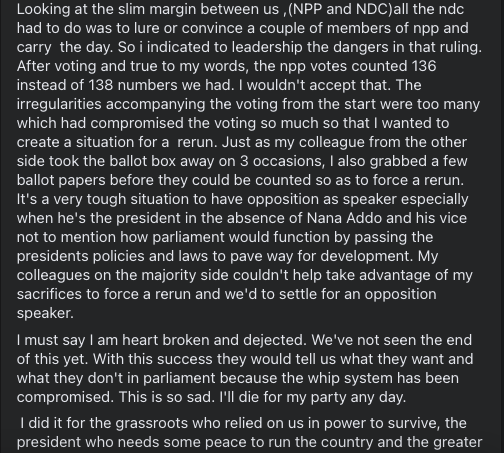Click the phrase "This is so sad"
504x453 pixels.
[167, 397]
